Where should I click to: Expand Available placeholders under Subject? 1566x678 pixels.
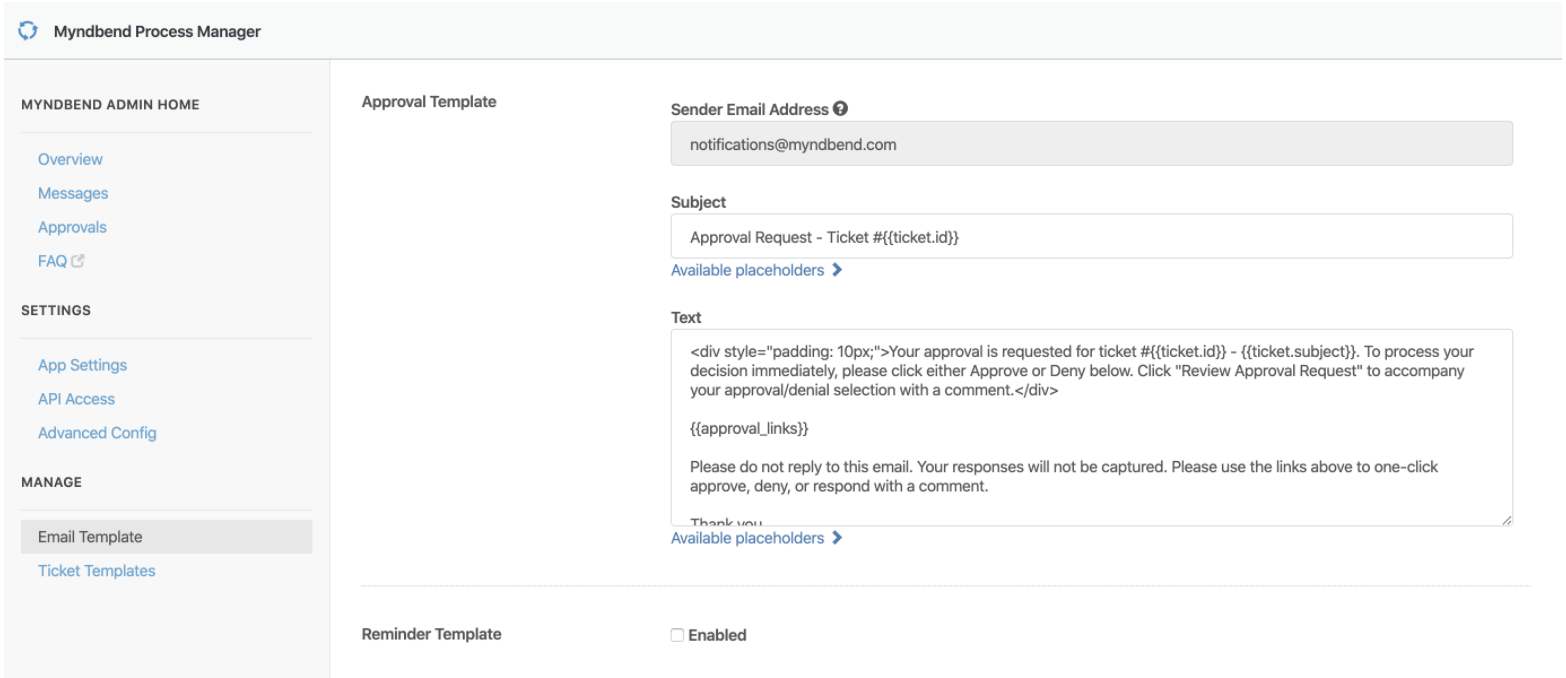[747, 270]
